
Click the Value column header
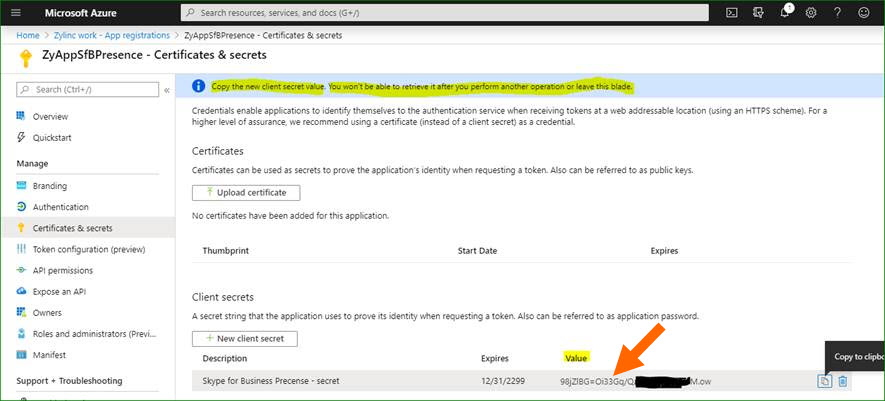[x=576, y=358]
